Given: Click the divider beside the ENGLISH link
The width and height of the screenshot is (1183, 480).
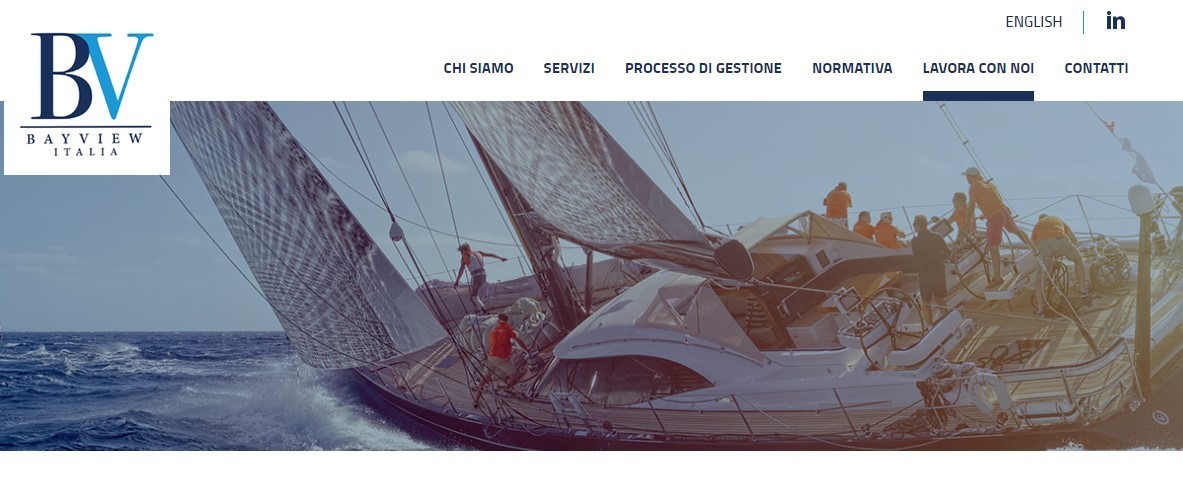Looking at the screenshot, I should [1083, 22].
